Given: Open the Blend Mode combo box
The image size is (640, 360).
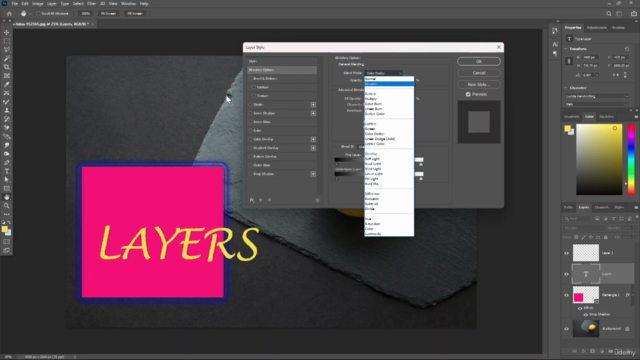Looking at the screenshot, I should [x=383, y=73].
